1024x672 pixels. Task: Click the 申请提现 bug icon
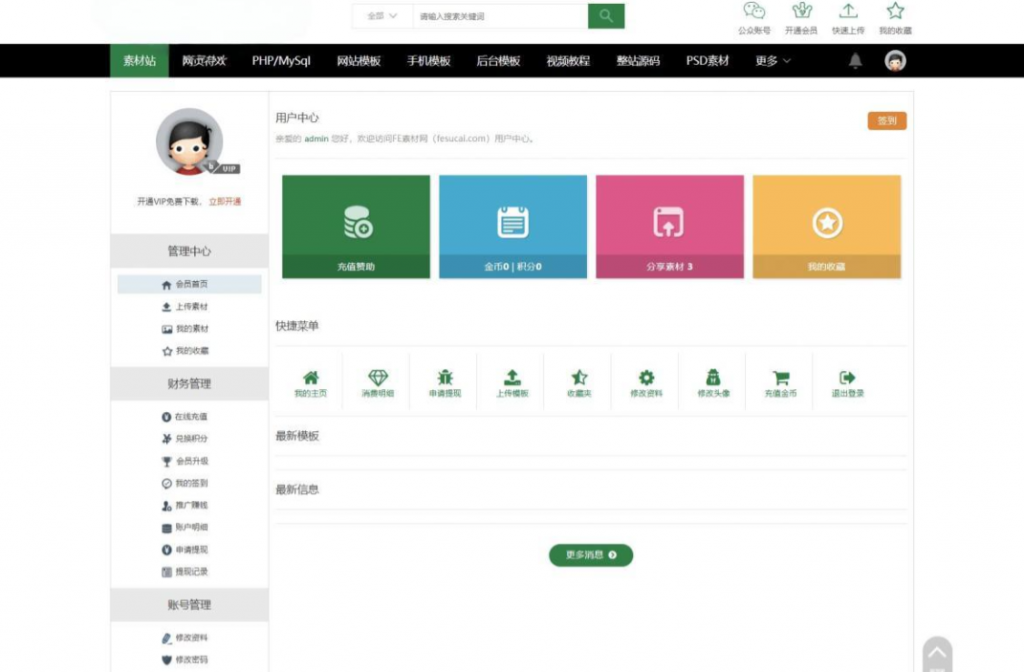pyautogui.click(x=445, y=378)
